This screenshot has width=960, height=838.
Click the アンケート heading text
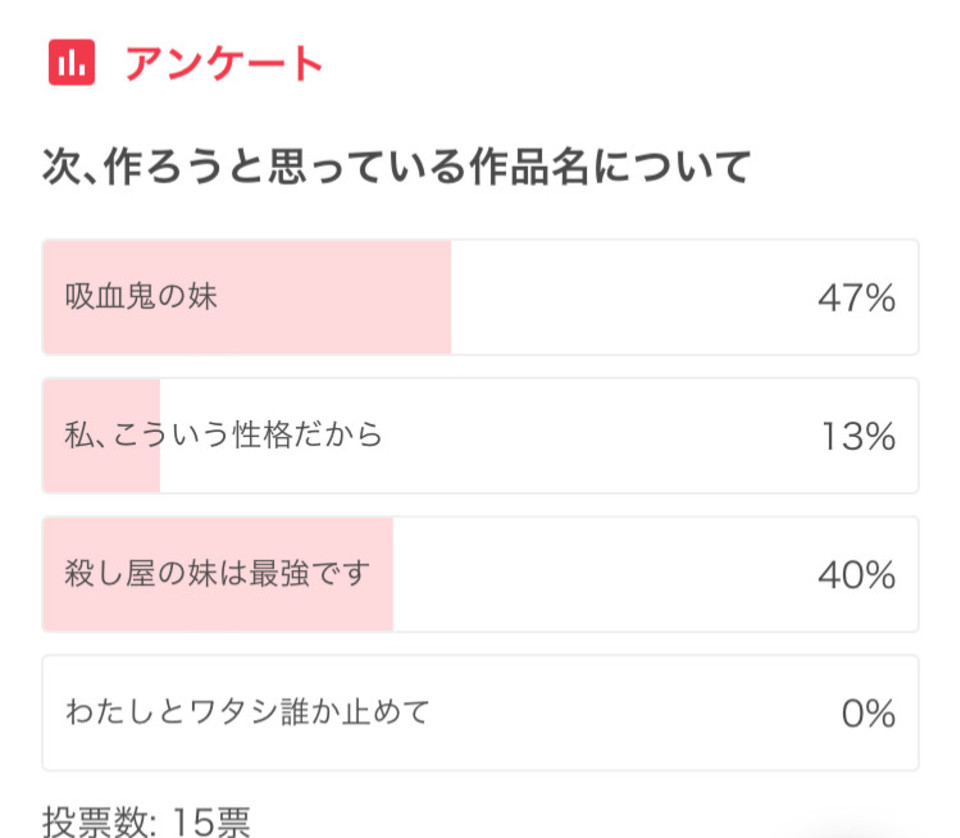click(224, 63)
